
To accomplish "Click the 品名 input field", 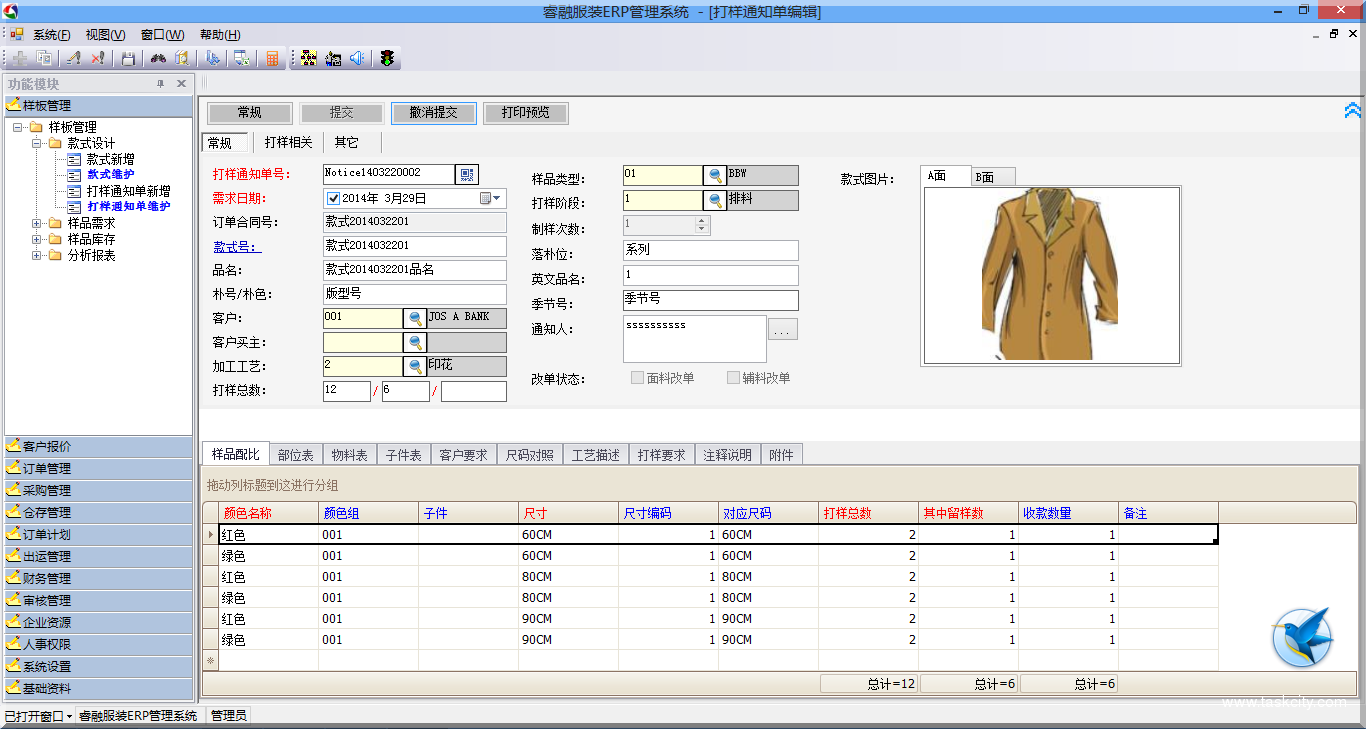I will click(414, 270).
